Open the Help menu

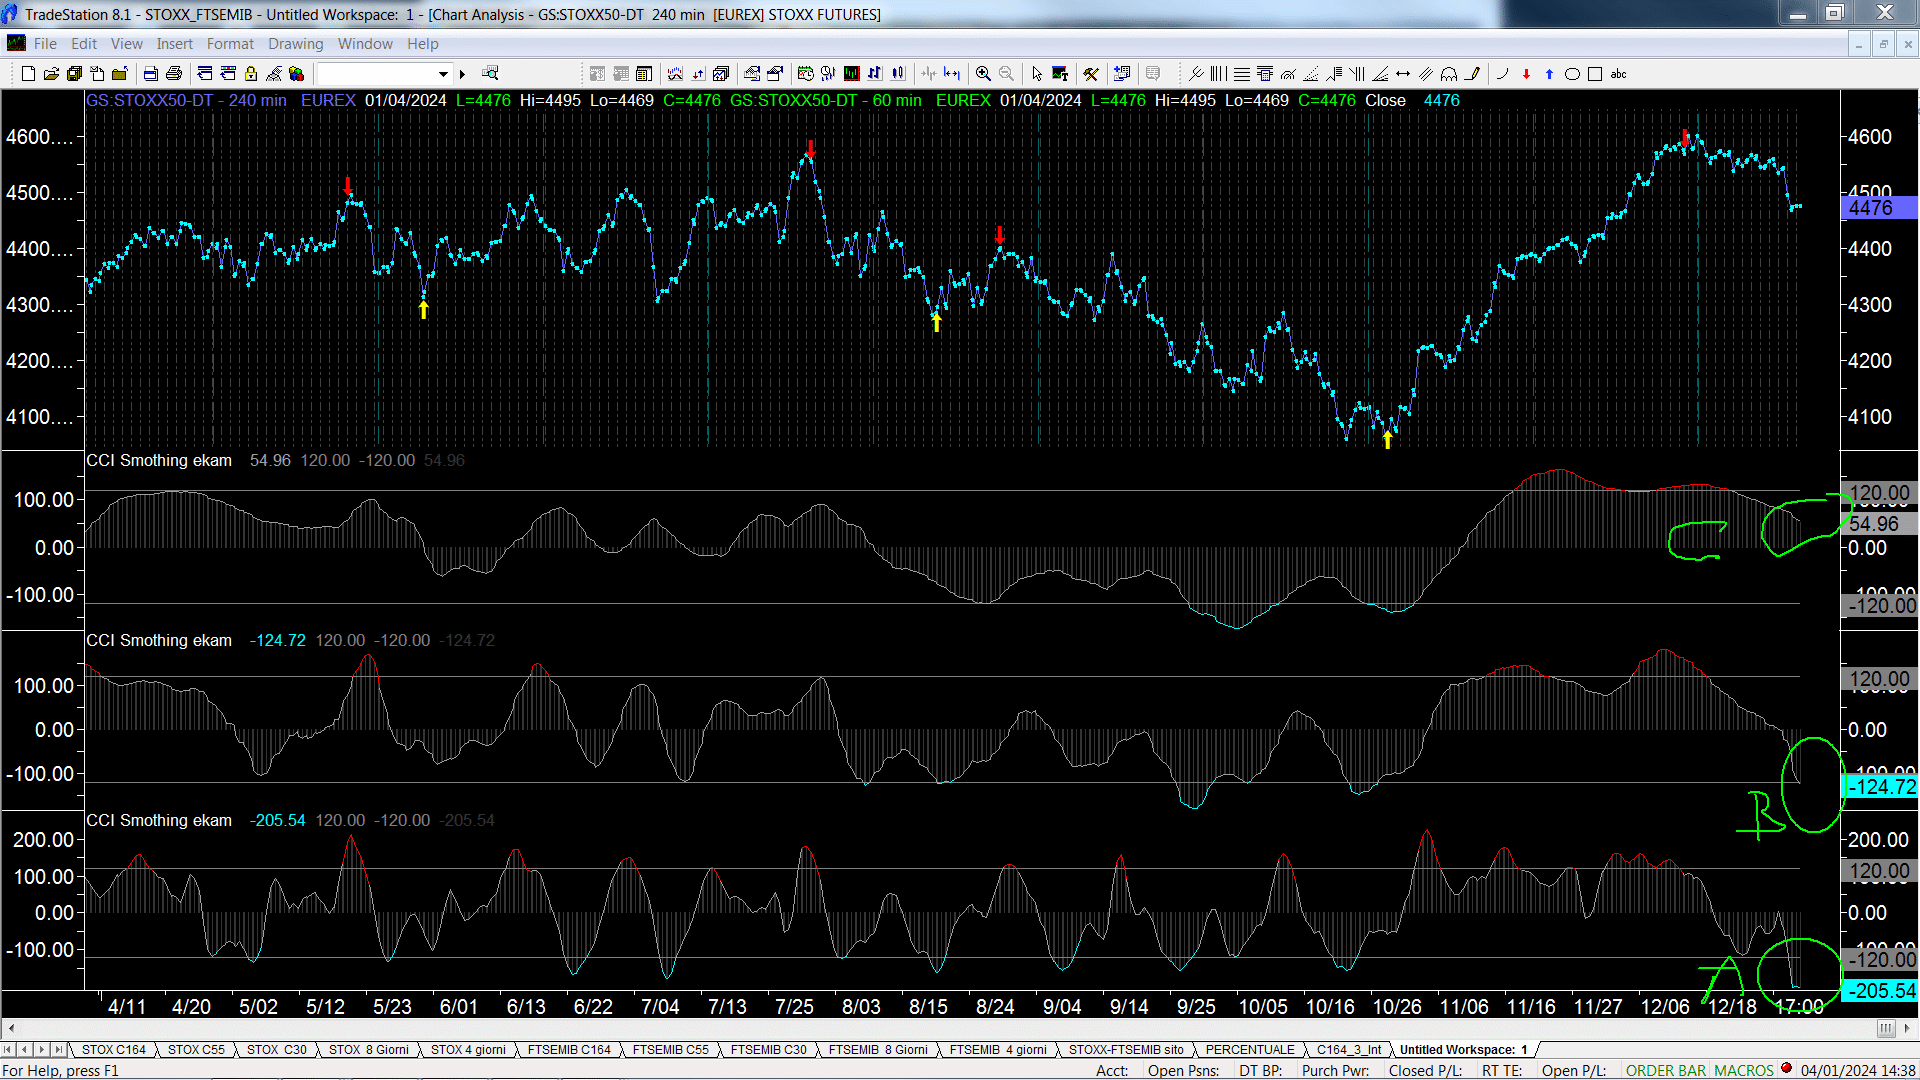tap(422, 44)
